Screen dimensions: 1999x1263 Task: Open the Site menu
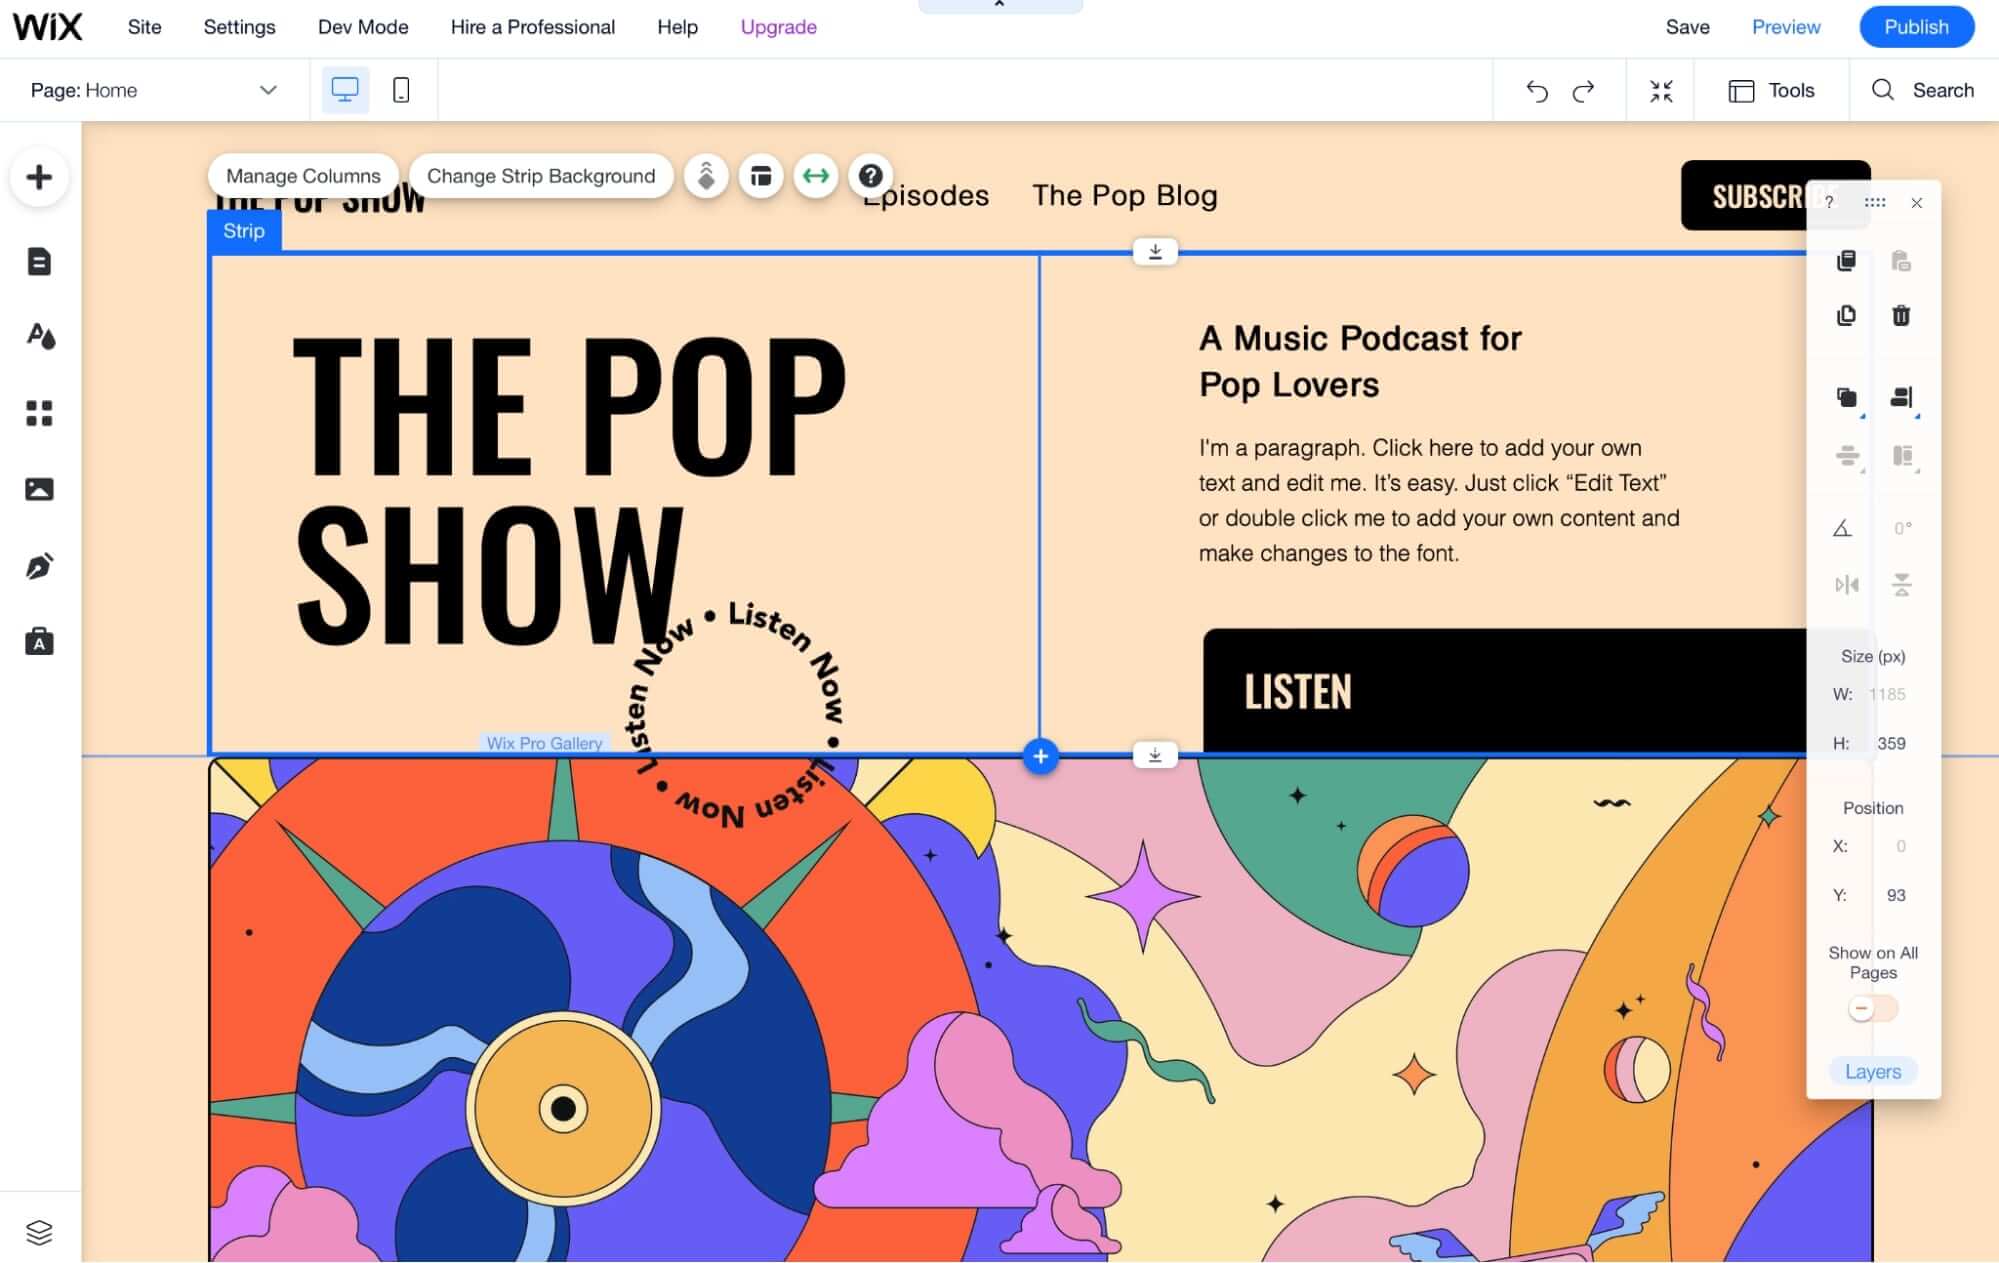144,27
